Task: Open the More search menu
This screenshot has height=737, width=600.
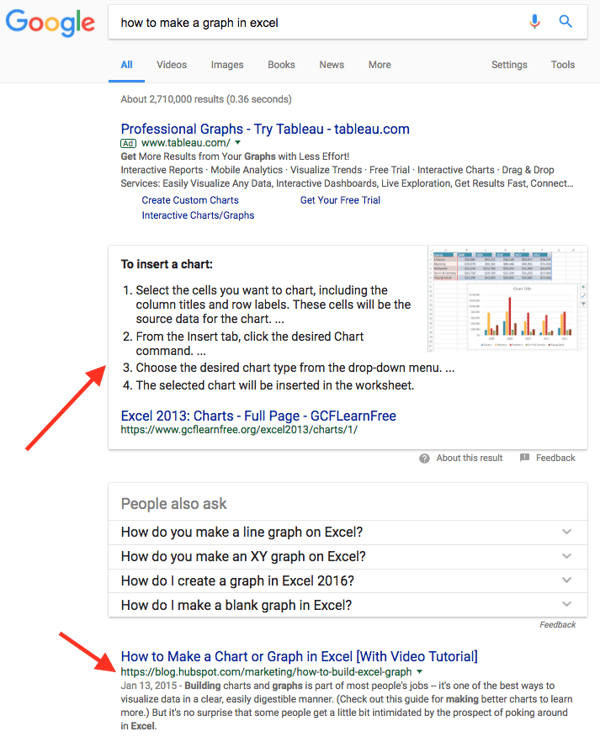Action: tap(379, 65)
